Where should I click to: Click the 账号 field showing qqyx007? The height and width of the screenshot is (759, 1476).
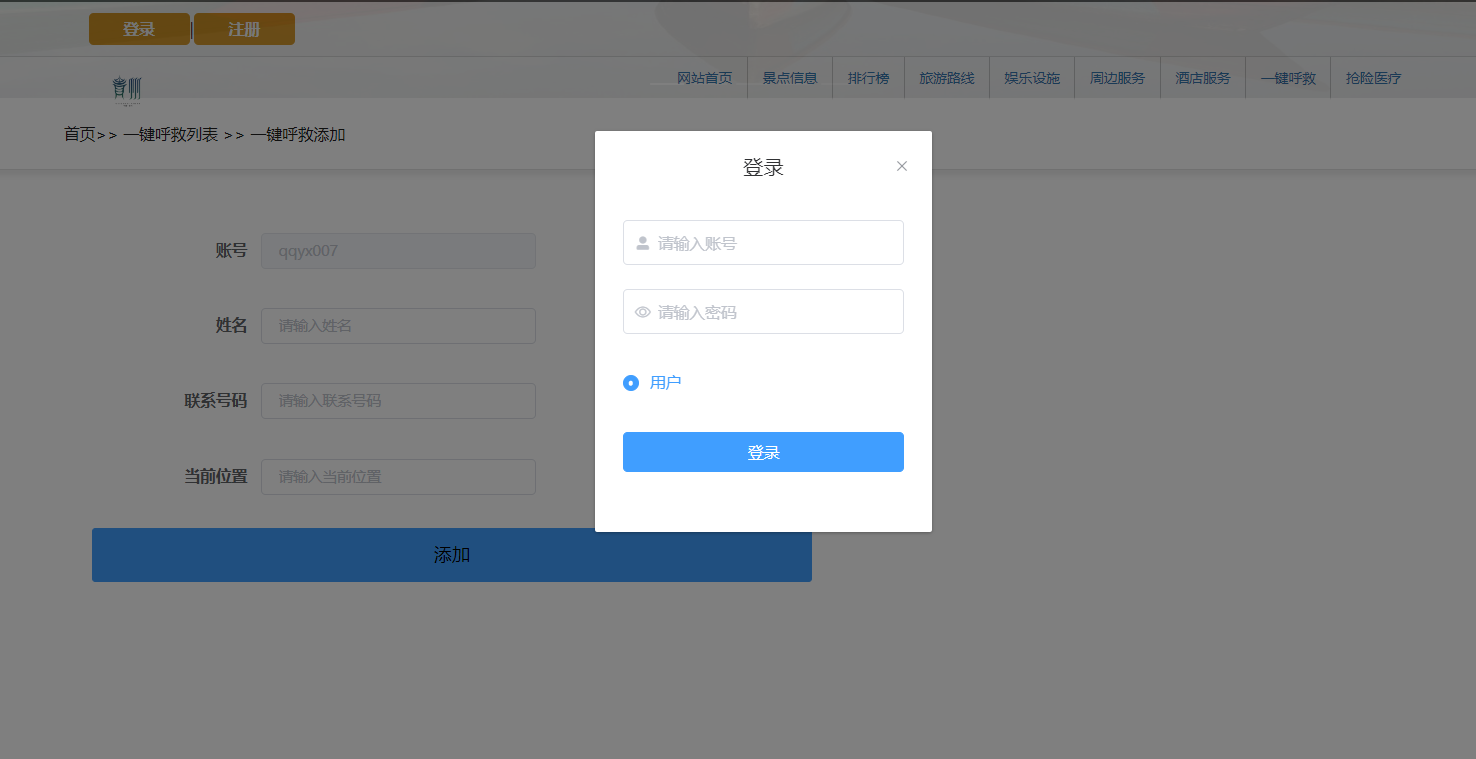click(398, 251)
